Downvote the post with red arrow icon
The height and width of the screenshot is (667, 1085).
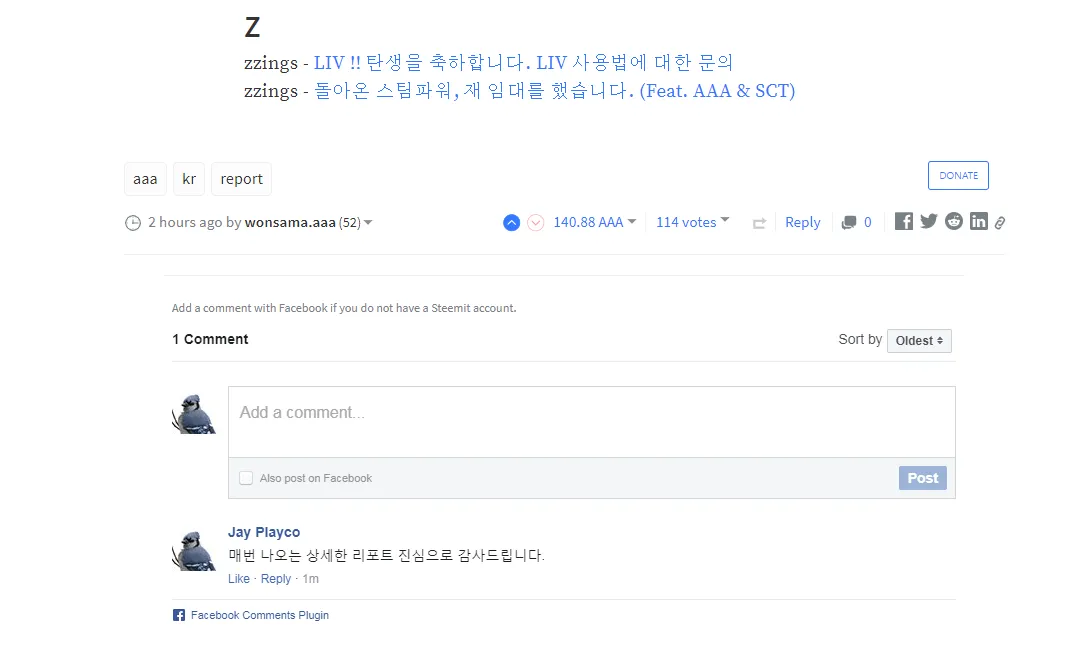coord(536,223)
